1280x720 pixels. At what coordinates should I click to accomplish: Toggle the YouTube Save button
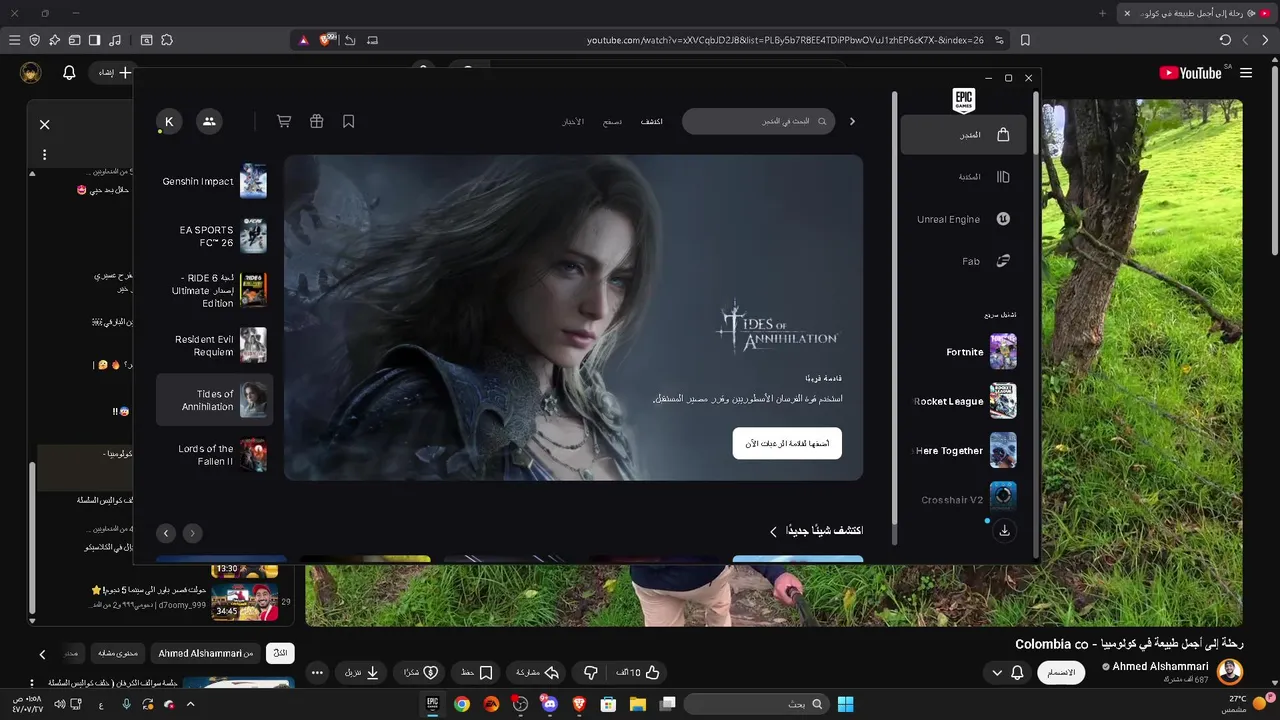tap(476, 672)
